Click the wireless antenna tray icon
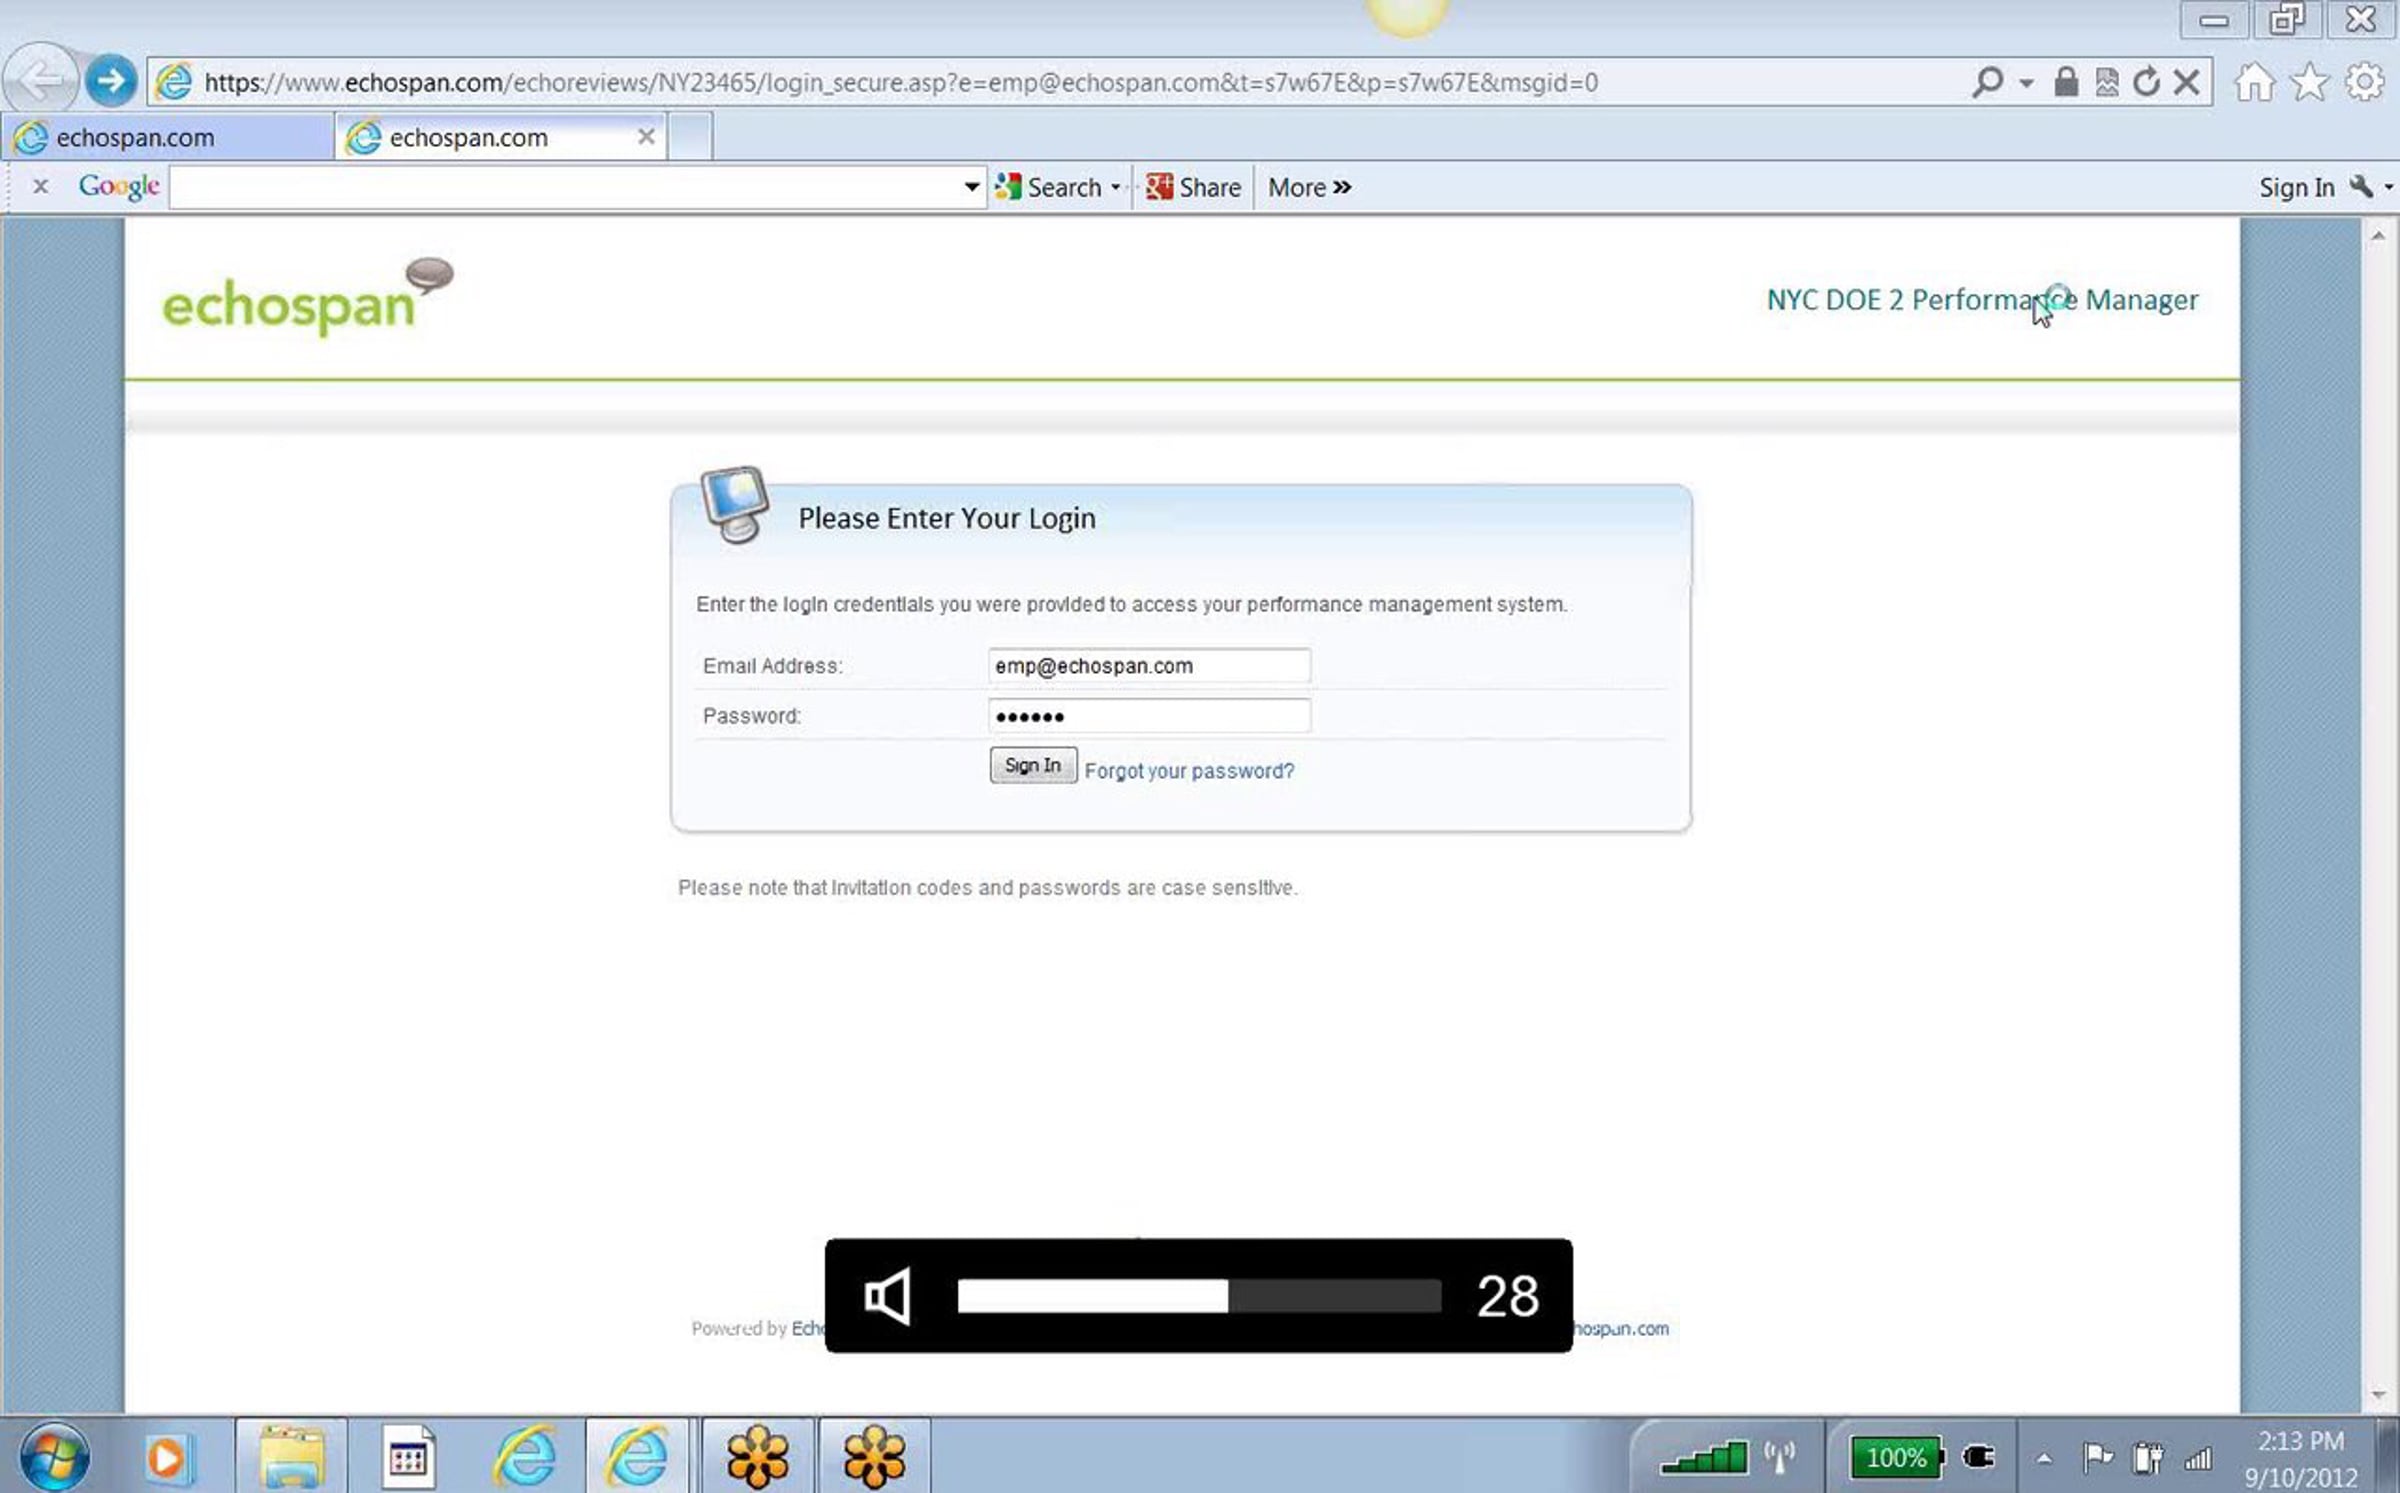Image resolution: width=2400 pixels, height=1493 pixels. click(1779, 1457)
